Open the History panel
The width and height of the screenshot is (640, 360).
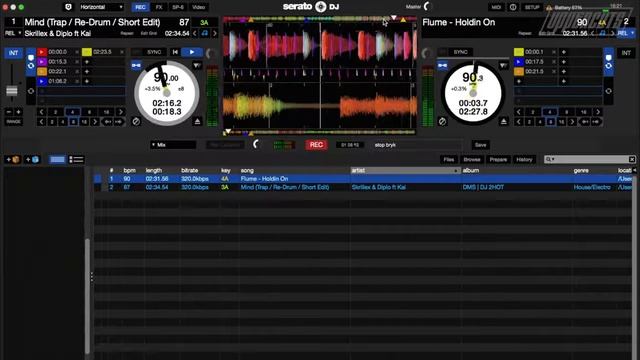click(524, 159)
